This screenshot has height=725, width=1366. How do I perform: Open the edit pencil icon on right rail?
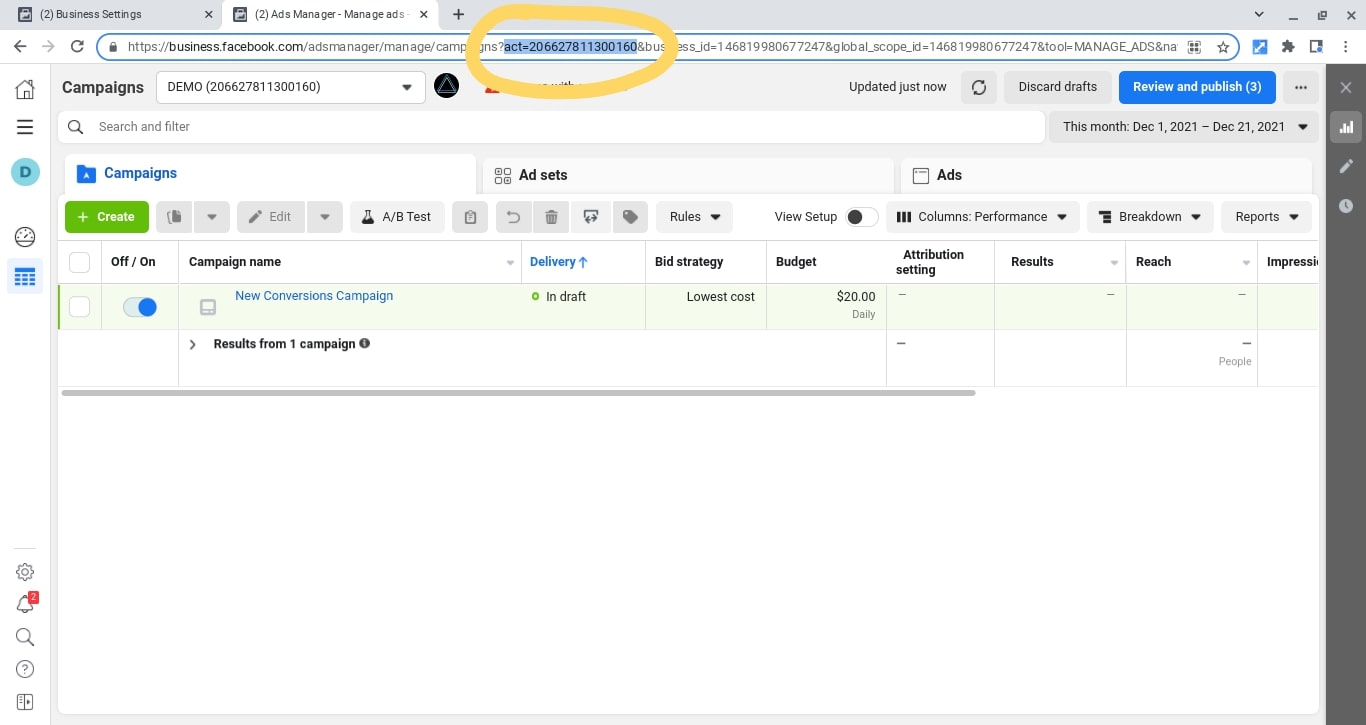(1346, 166)
